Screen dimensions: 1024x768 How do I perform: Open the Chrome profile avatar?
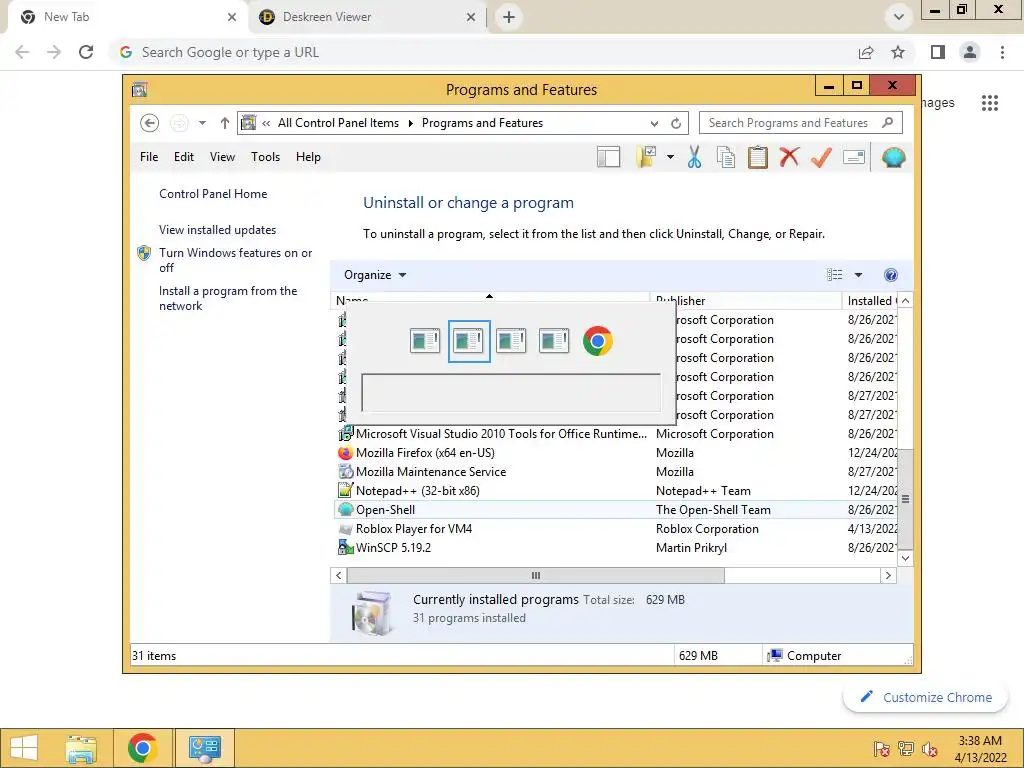point(970,52)
